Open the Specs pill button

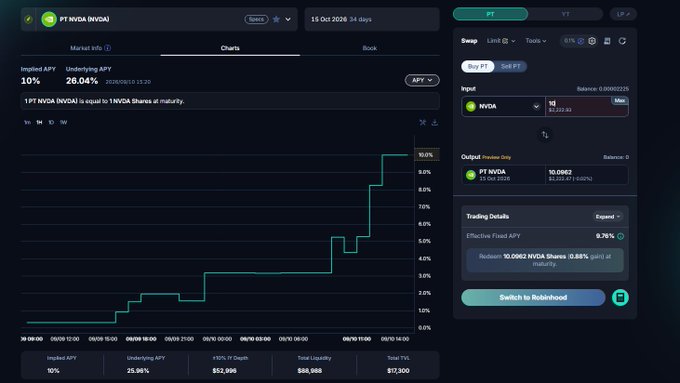click(x=256, y=19)
